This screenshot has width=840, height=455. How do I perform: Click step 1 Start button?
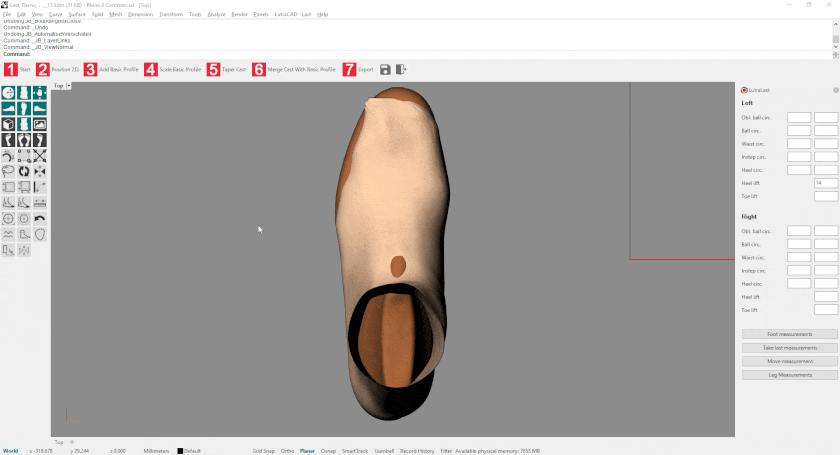[x=17, y=70]
